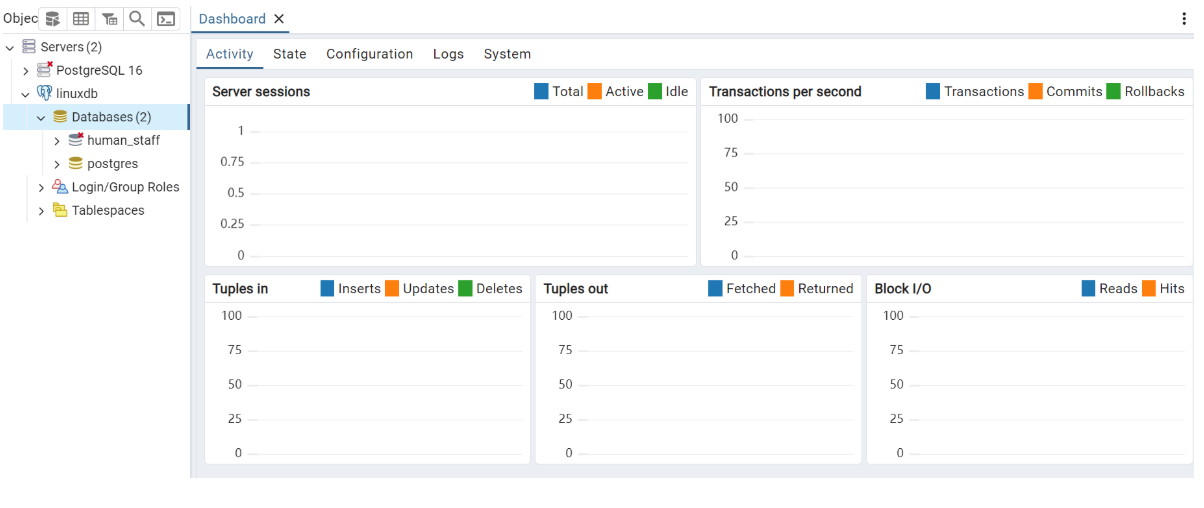Open the Query Tool toolbar icon

pyautogui.click(x=53, y=19)
